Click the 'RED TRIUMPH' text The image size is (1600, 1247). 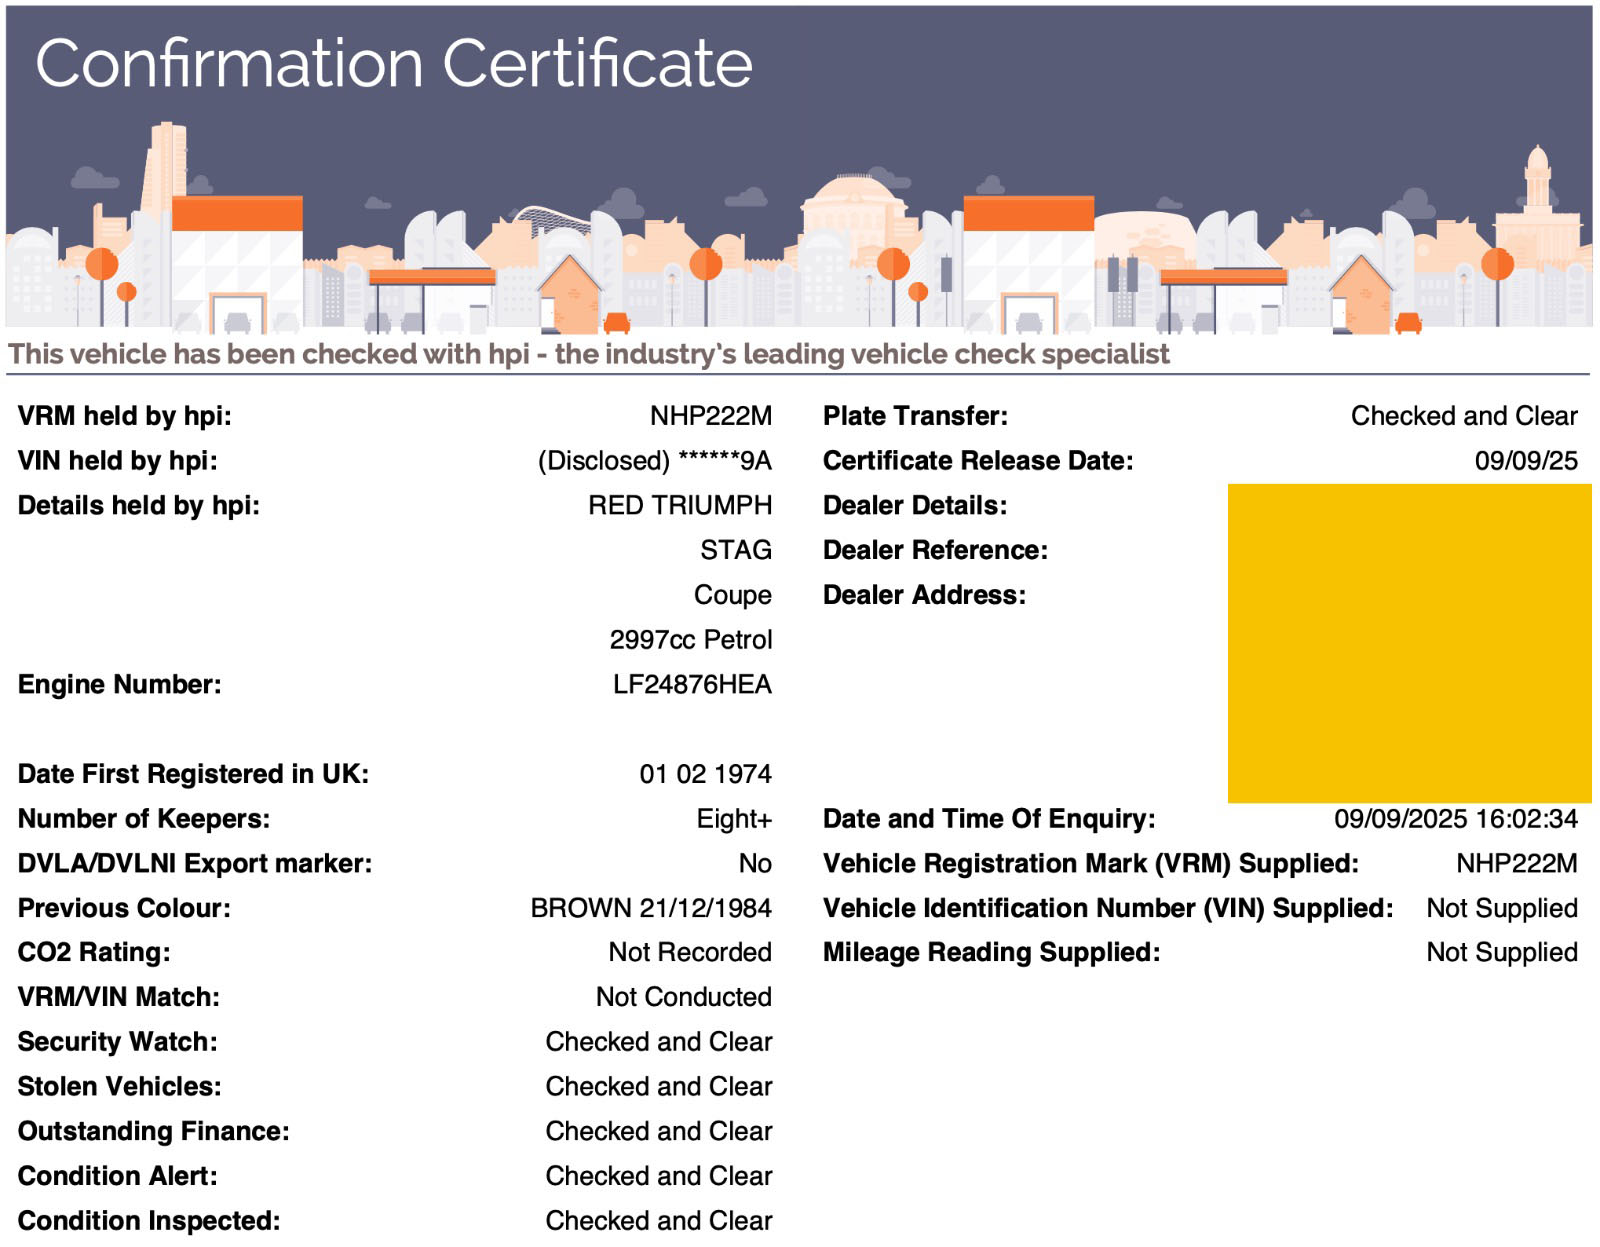tap(680, 506)
